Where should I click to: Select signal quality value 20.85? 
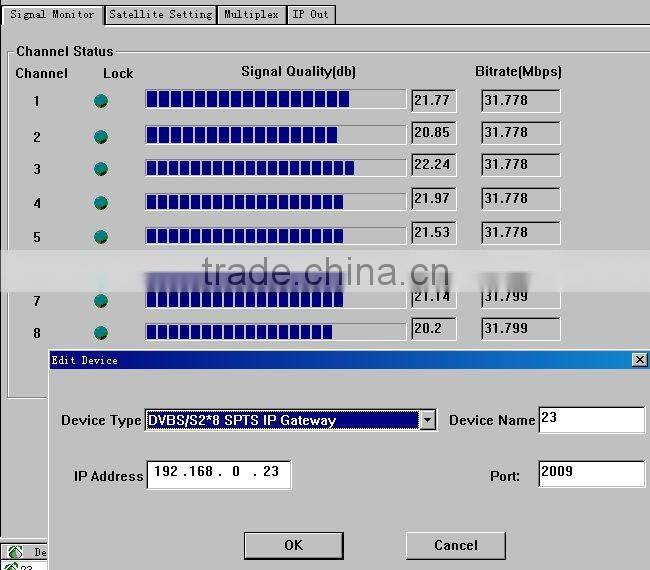click(434, 133)
